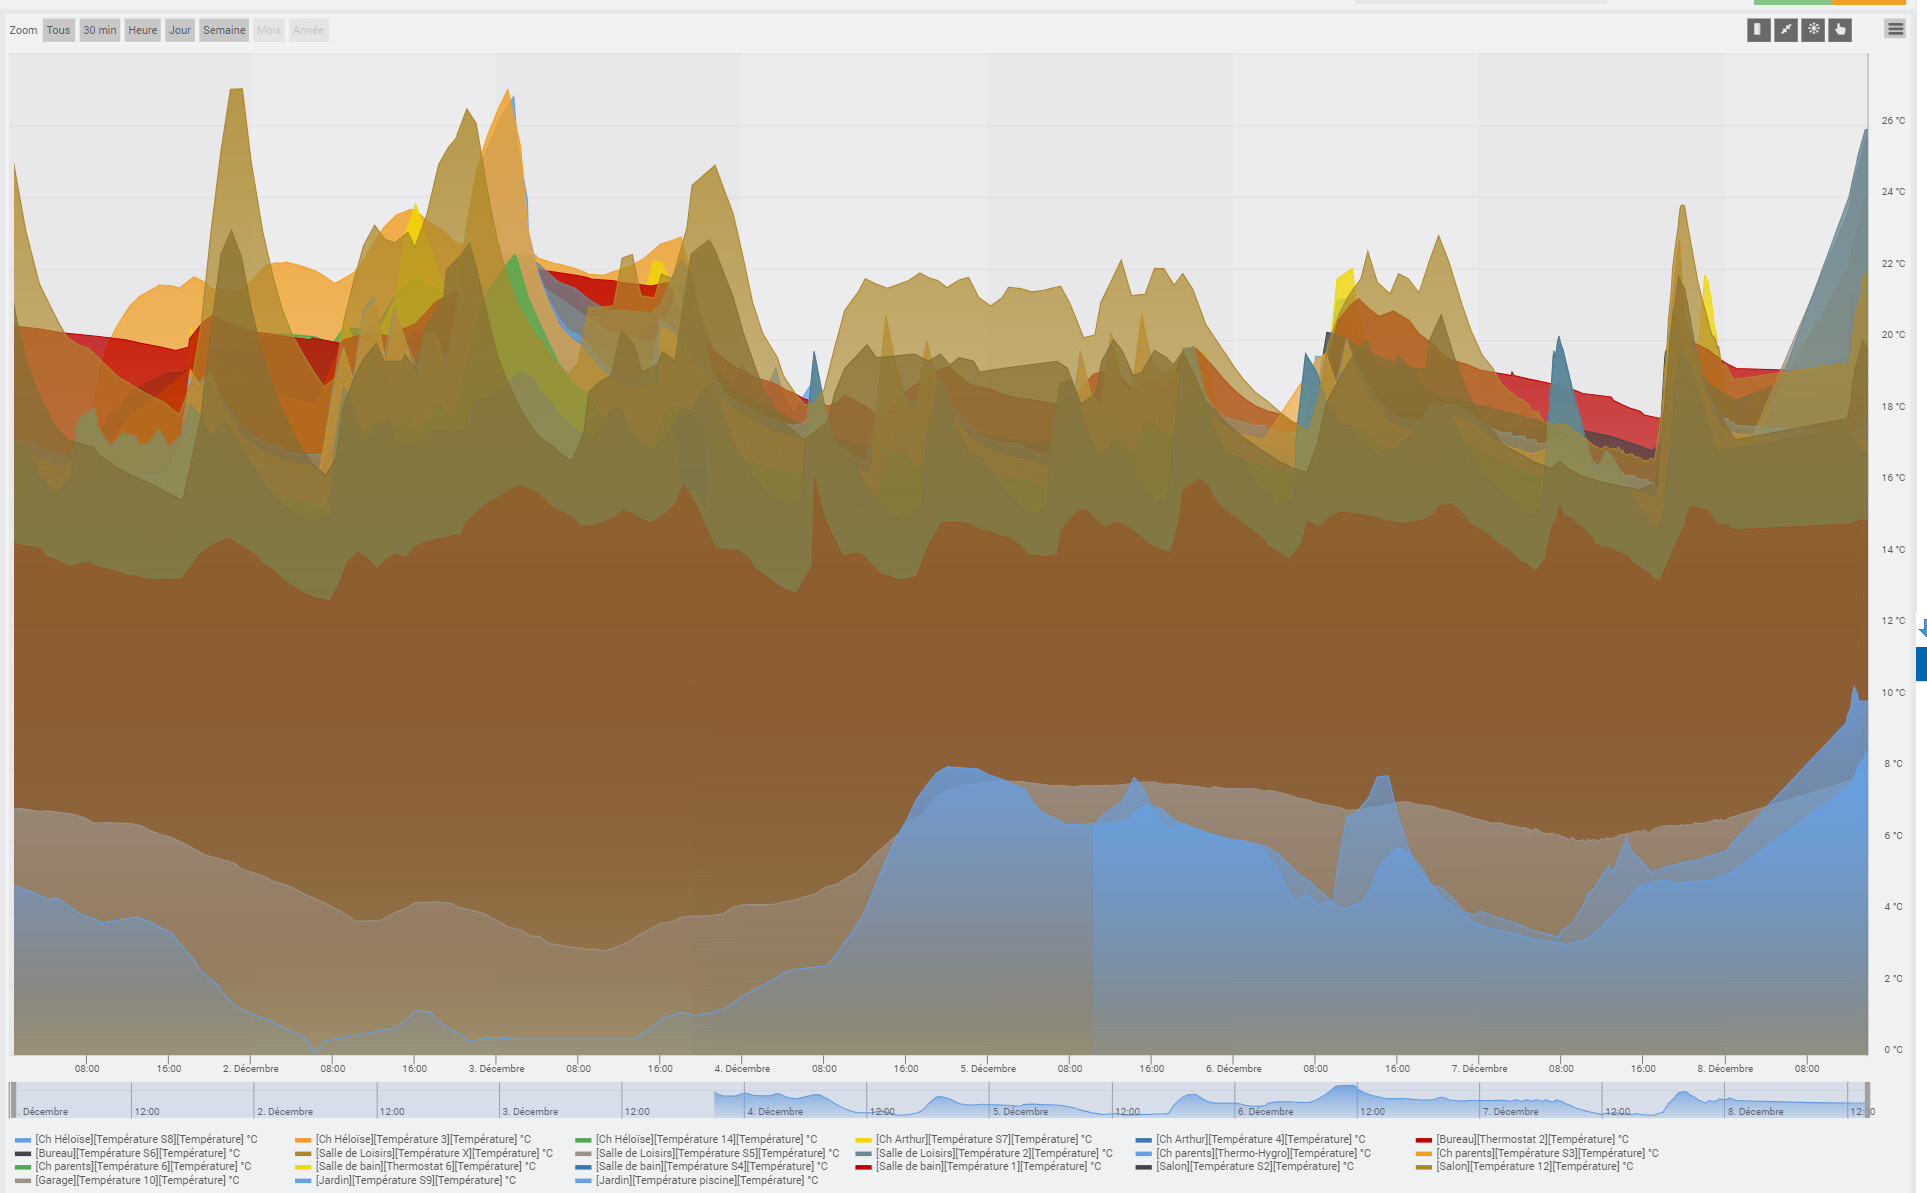This screenshot has height=1193, width=1927.
Task: Select Semaine zoom range
Action: (x=224, y=30)
